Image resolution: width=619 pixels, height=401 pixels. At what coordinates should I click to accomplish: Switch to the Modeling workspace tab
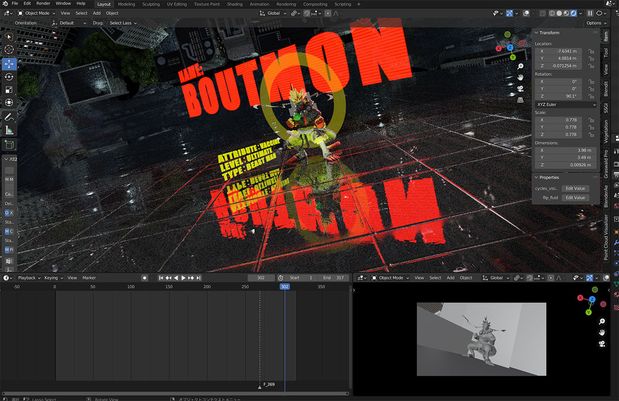point(126,4)
